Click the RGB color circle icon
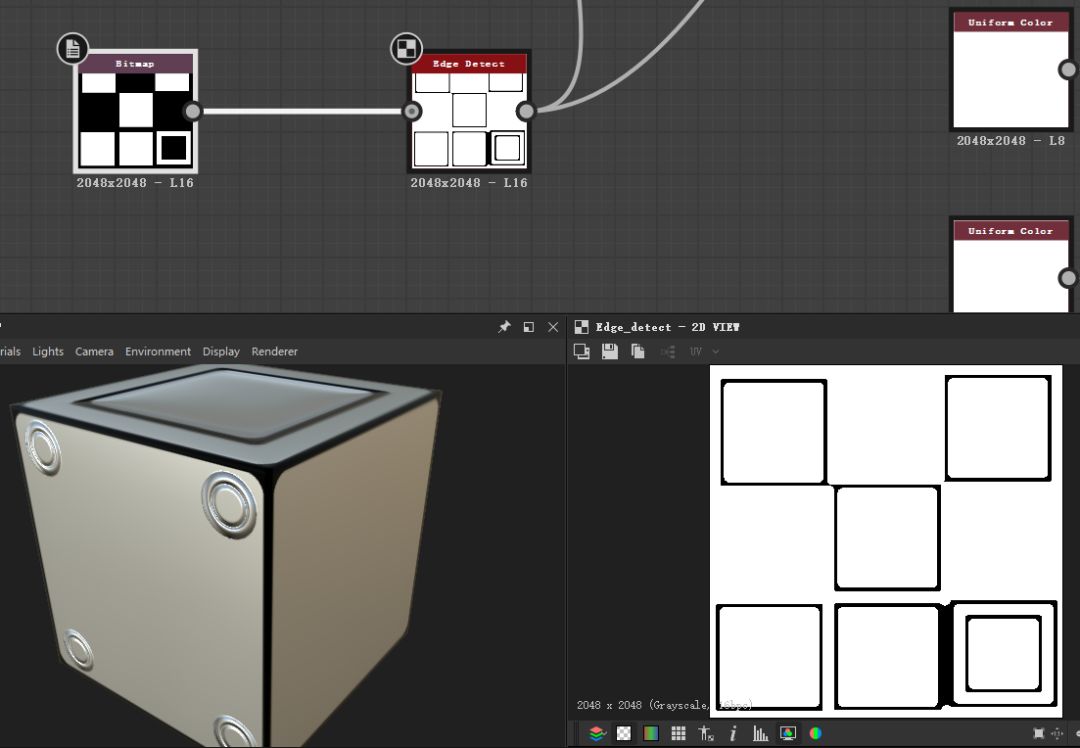 click(x=815, y=733)
